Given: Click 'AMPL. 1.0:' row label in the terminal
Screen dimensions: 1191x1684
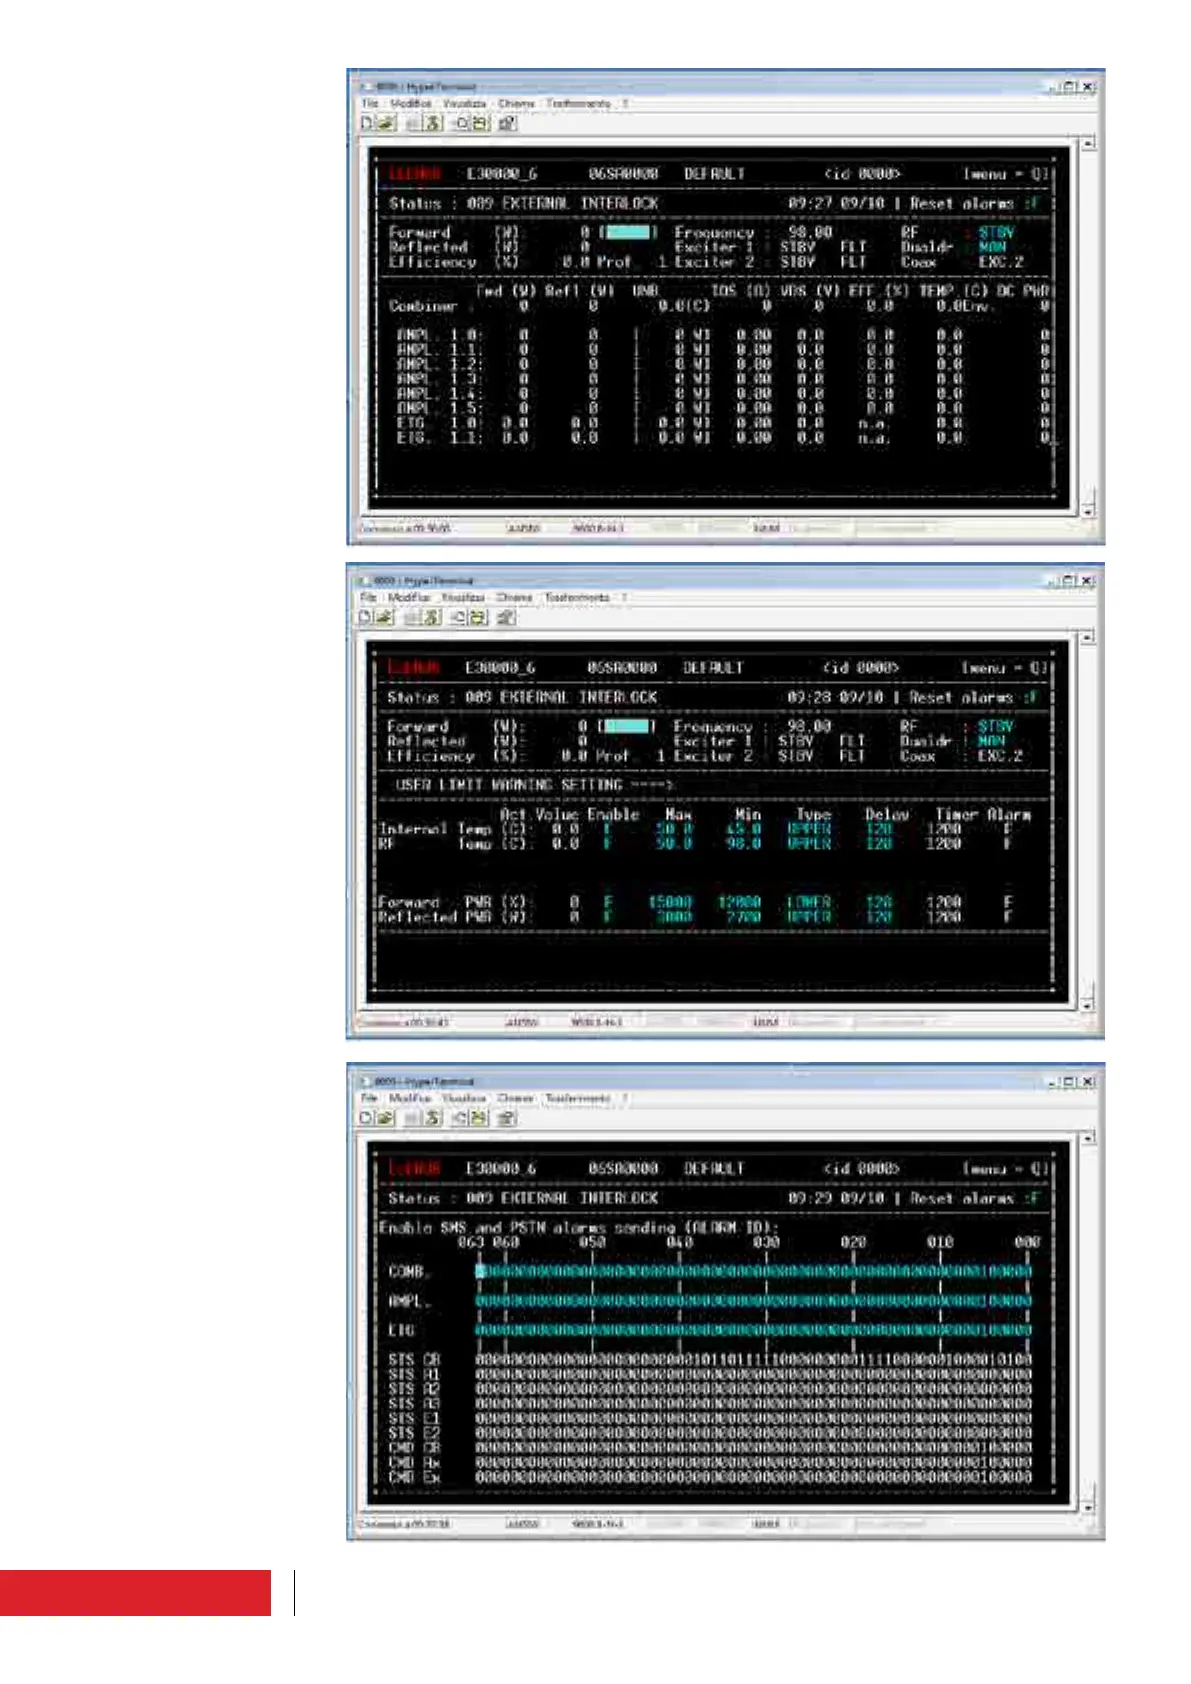Looking at the screenshot, I should (x=439, y=335).
